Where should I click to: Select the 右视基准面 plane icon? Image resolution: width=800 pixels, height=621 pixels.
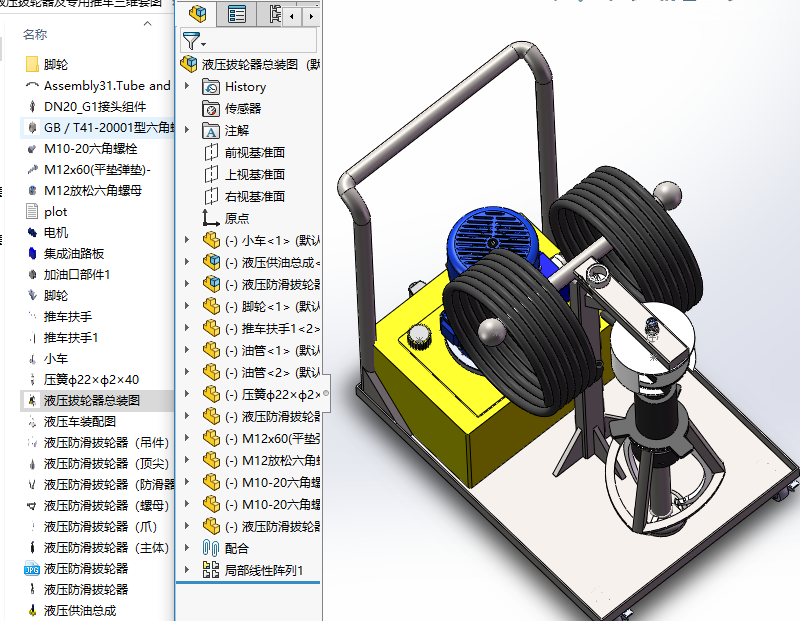click(x=211, y=196)
